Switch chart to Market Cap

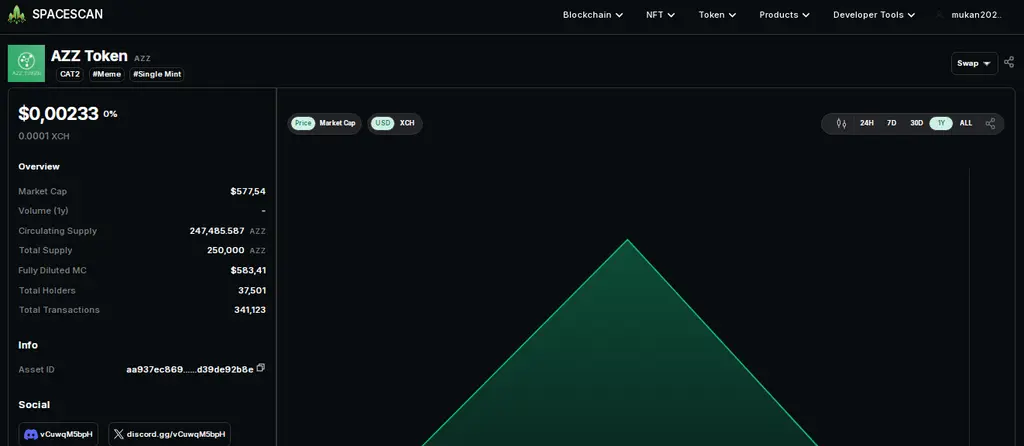pos(337,123)
